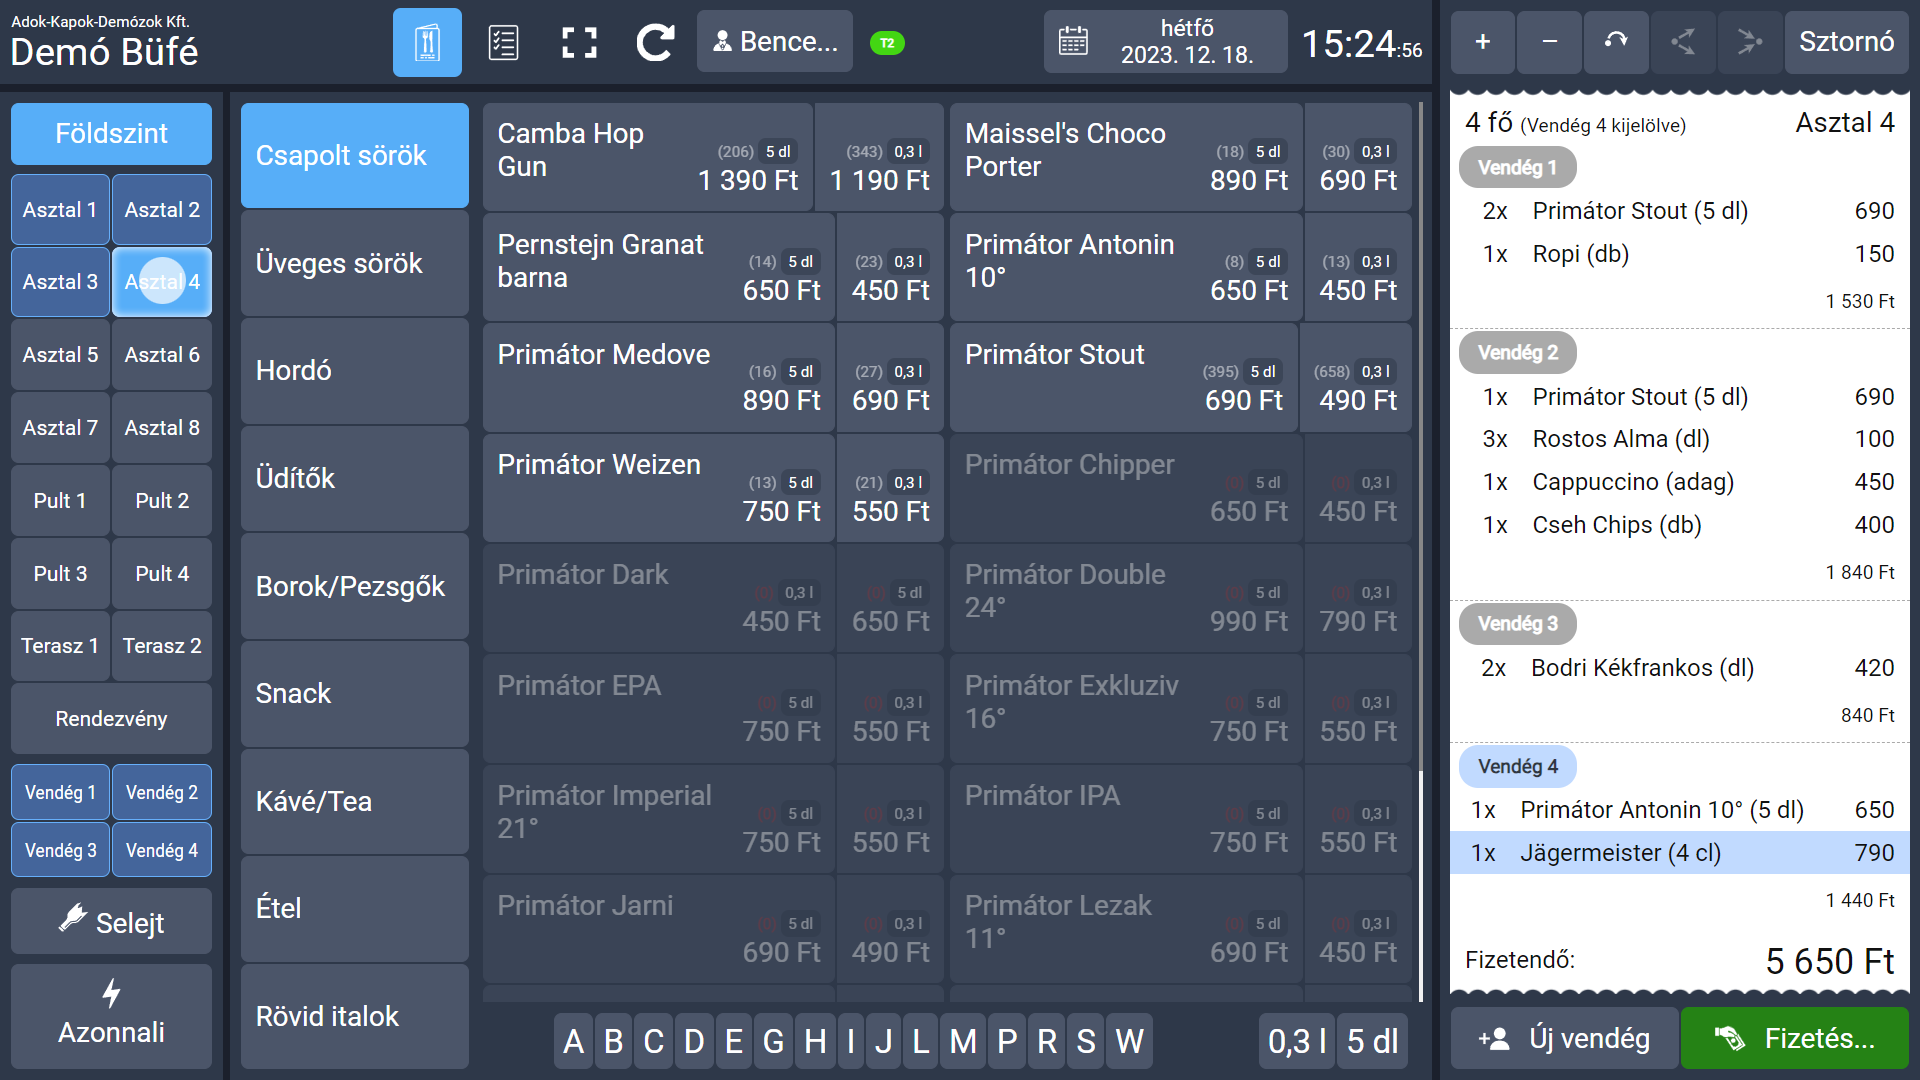Click the undo arrow icon
This screenshot has height=1080, width=1920.
pyautogui.click(x=1616, y=42)
